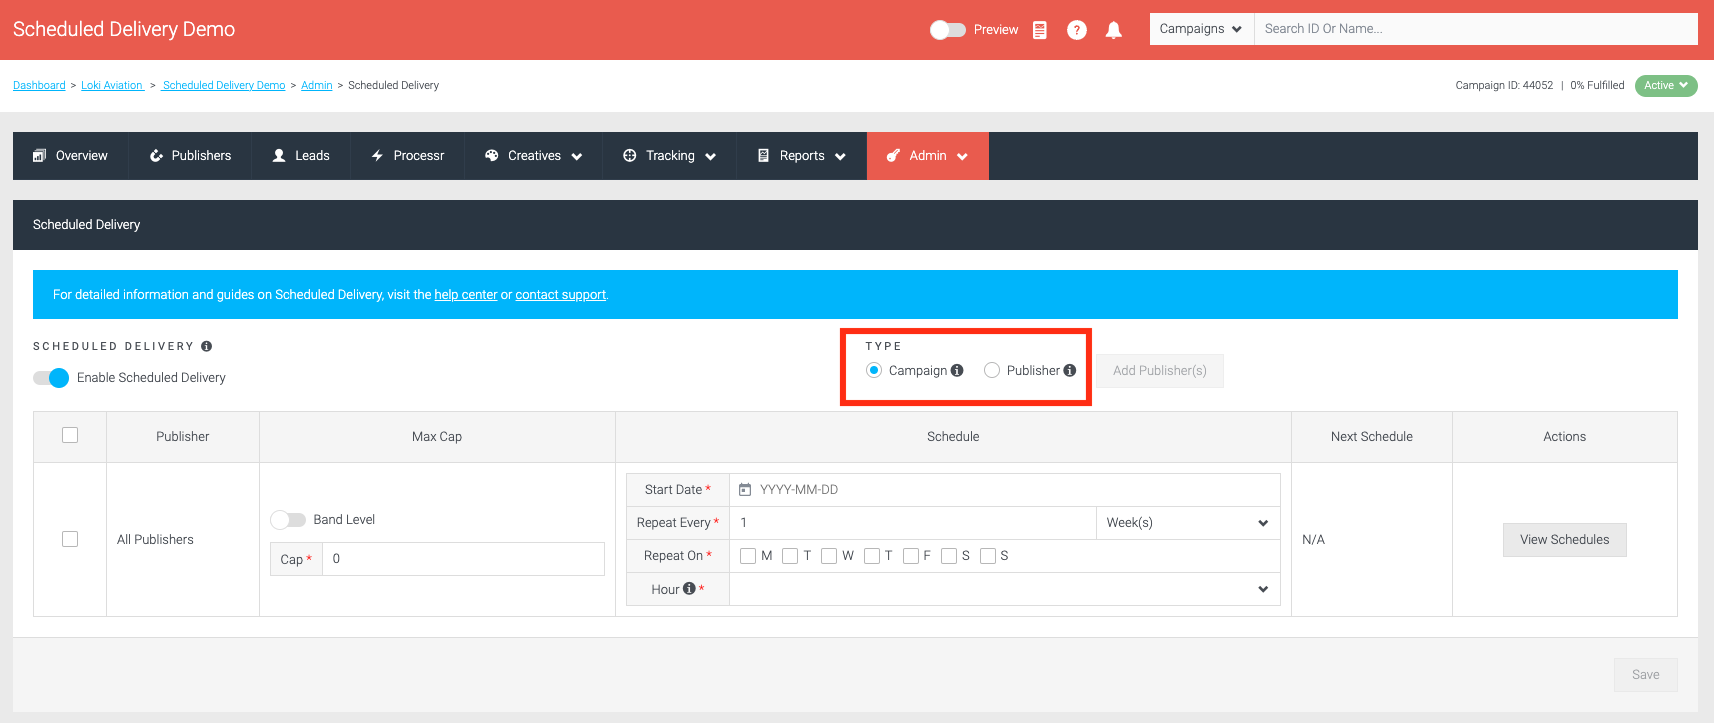This screenshot has width=1714, height=723.
Task: Toggle the Preview switch
Action: click(x=947, y=30)
